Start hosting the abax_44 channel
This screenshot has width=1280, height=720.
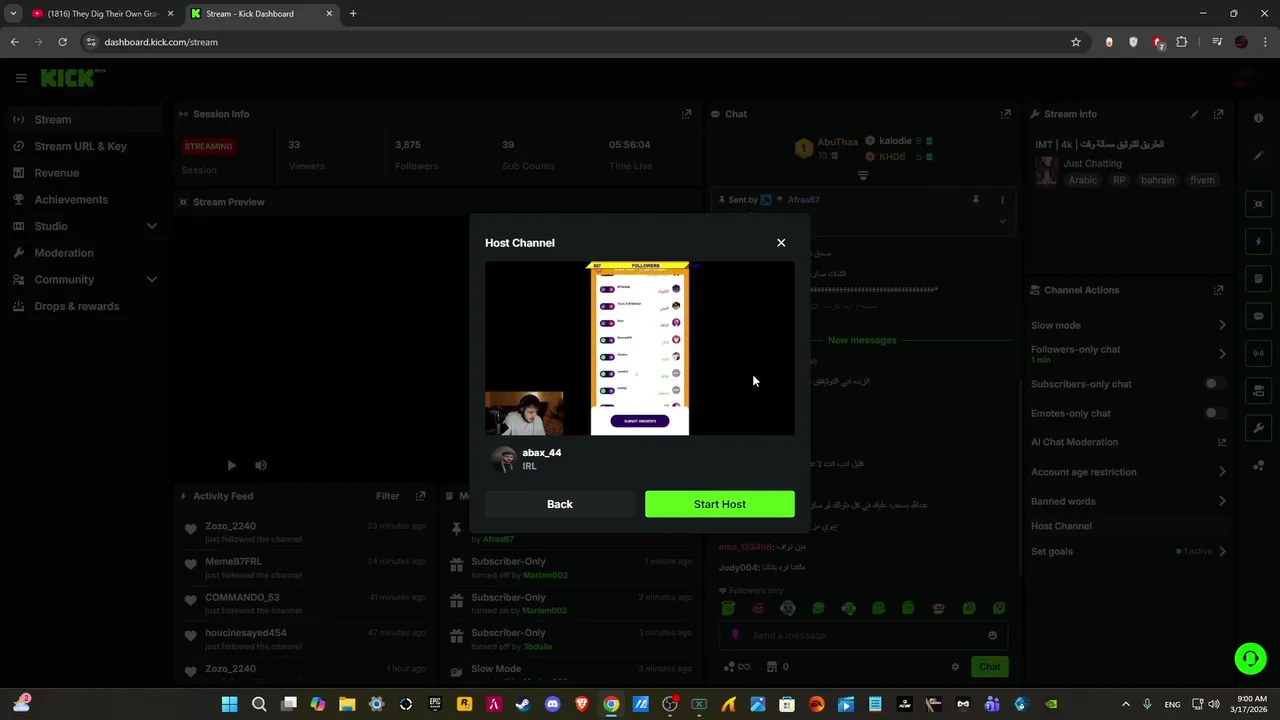click(720, 504)
